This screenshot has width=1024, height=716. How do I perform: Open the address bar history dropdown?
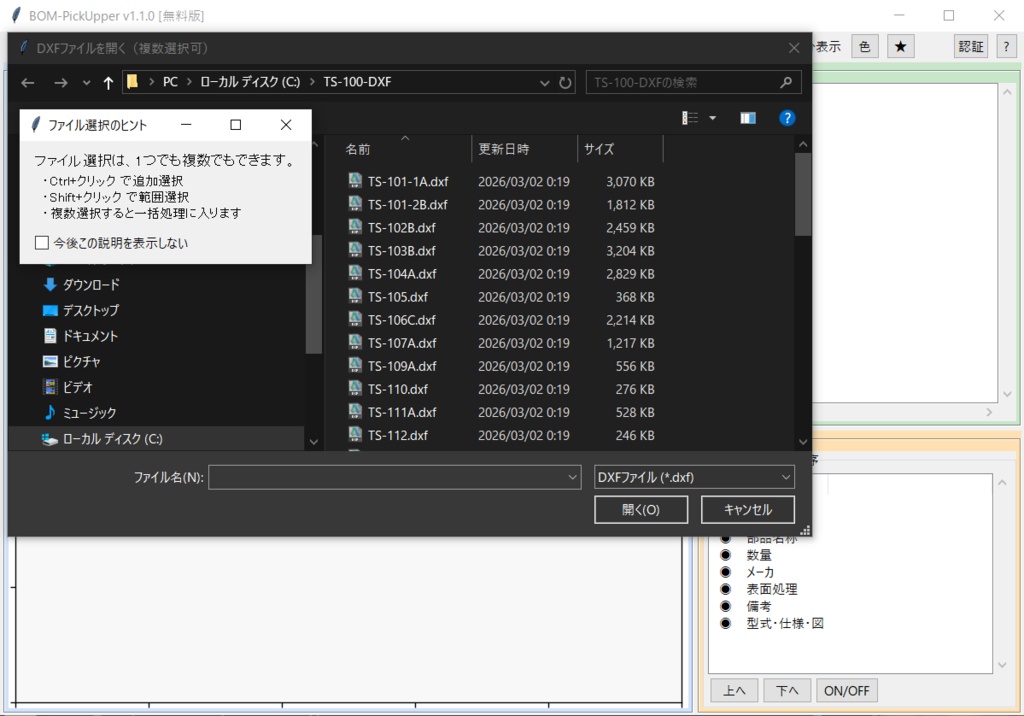[x=544, y=83]
